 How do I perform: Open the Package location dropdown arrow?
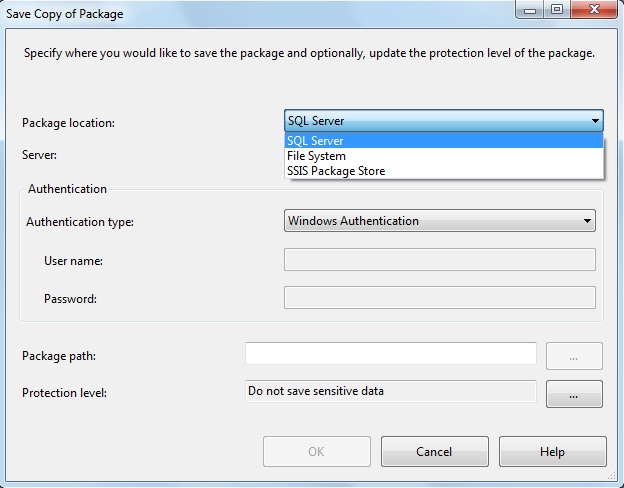(x=595, y=121)
